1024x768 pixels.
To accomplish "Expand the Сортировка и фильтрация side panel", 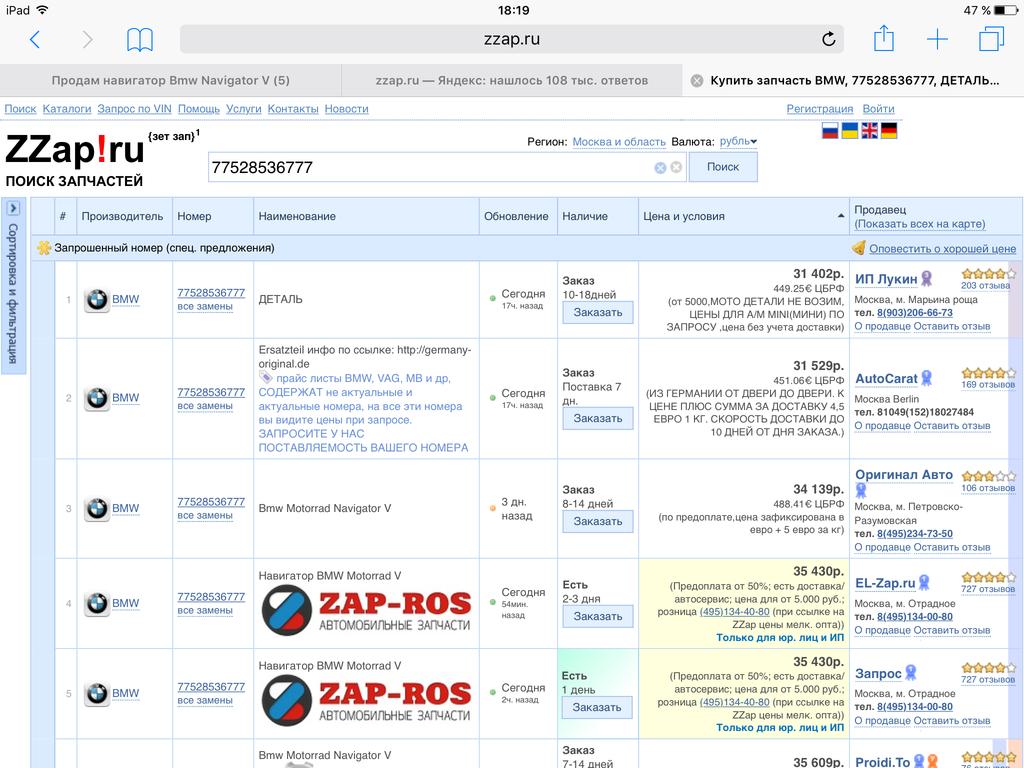I will click(x=13, y=208).
